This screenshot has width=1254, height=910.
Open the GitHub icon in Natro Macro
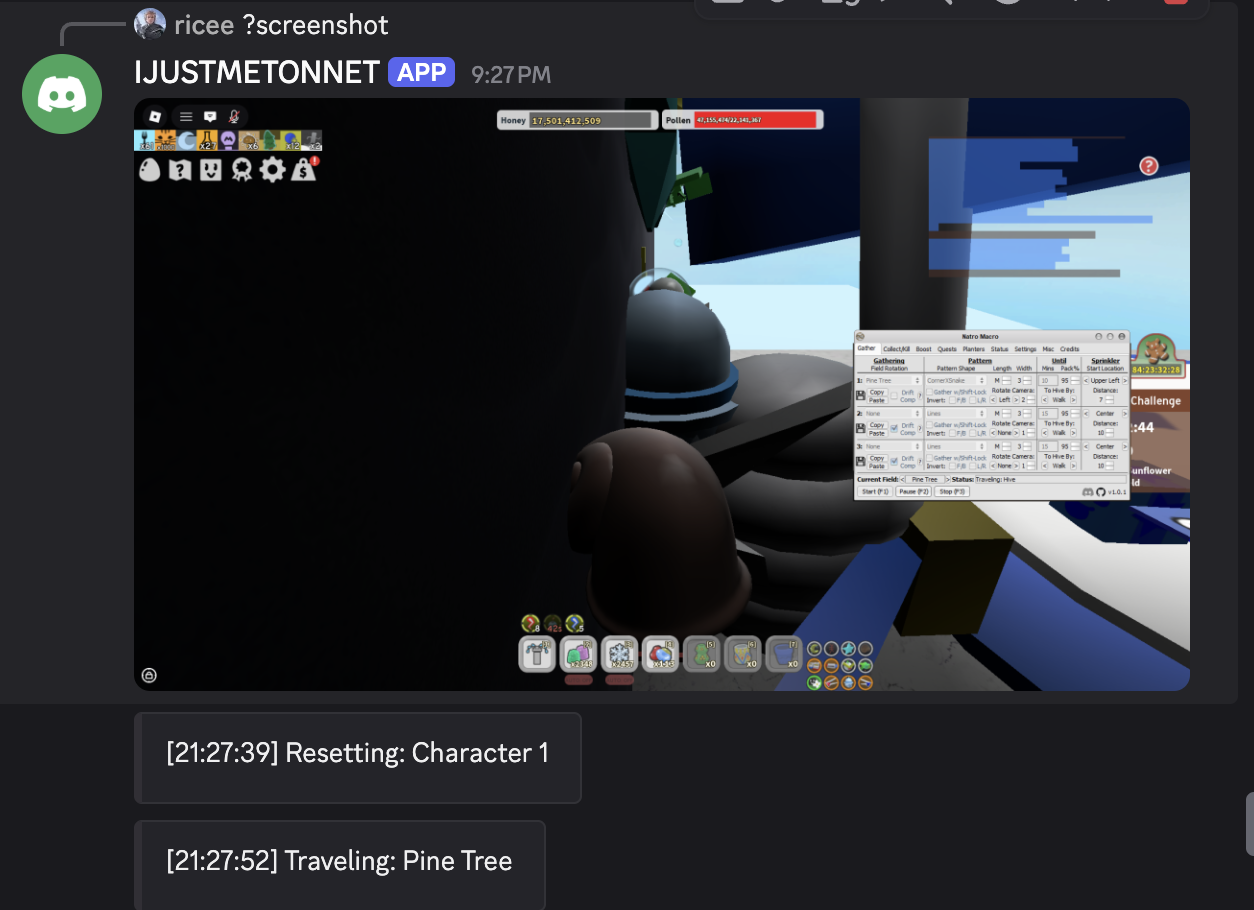click(1101, 491)
